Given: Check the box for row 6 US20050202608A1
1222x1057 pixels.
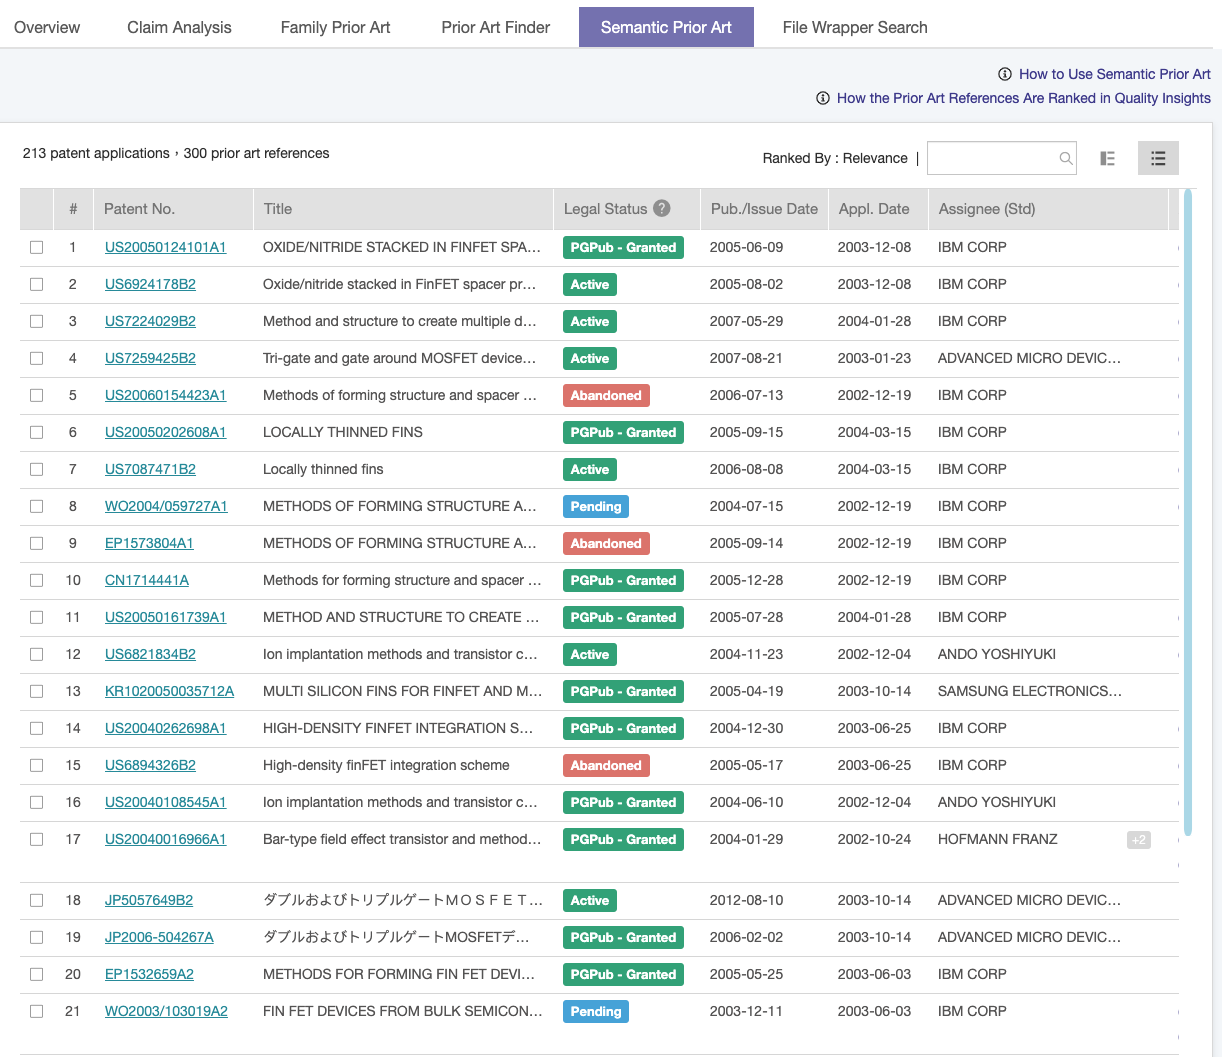Looking at the screenshot, I should click(x=37, y=432).
